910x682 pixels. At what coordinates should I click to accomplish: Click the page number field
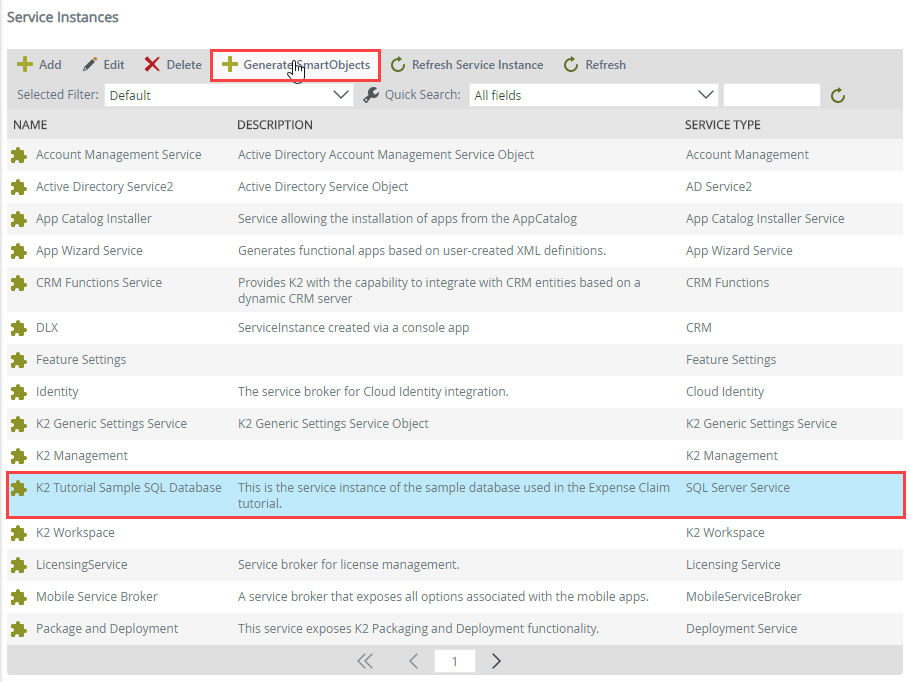tap(454, 661)
